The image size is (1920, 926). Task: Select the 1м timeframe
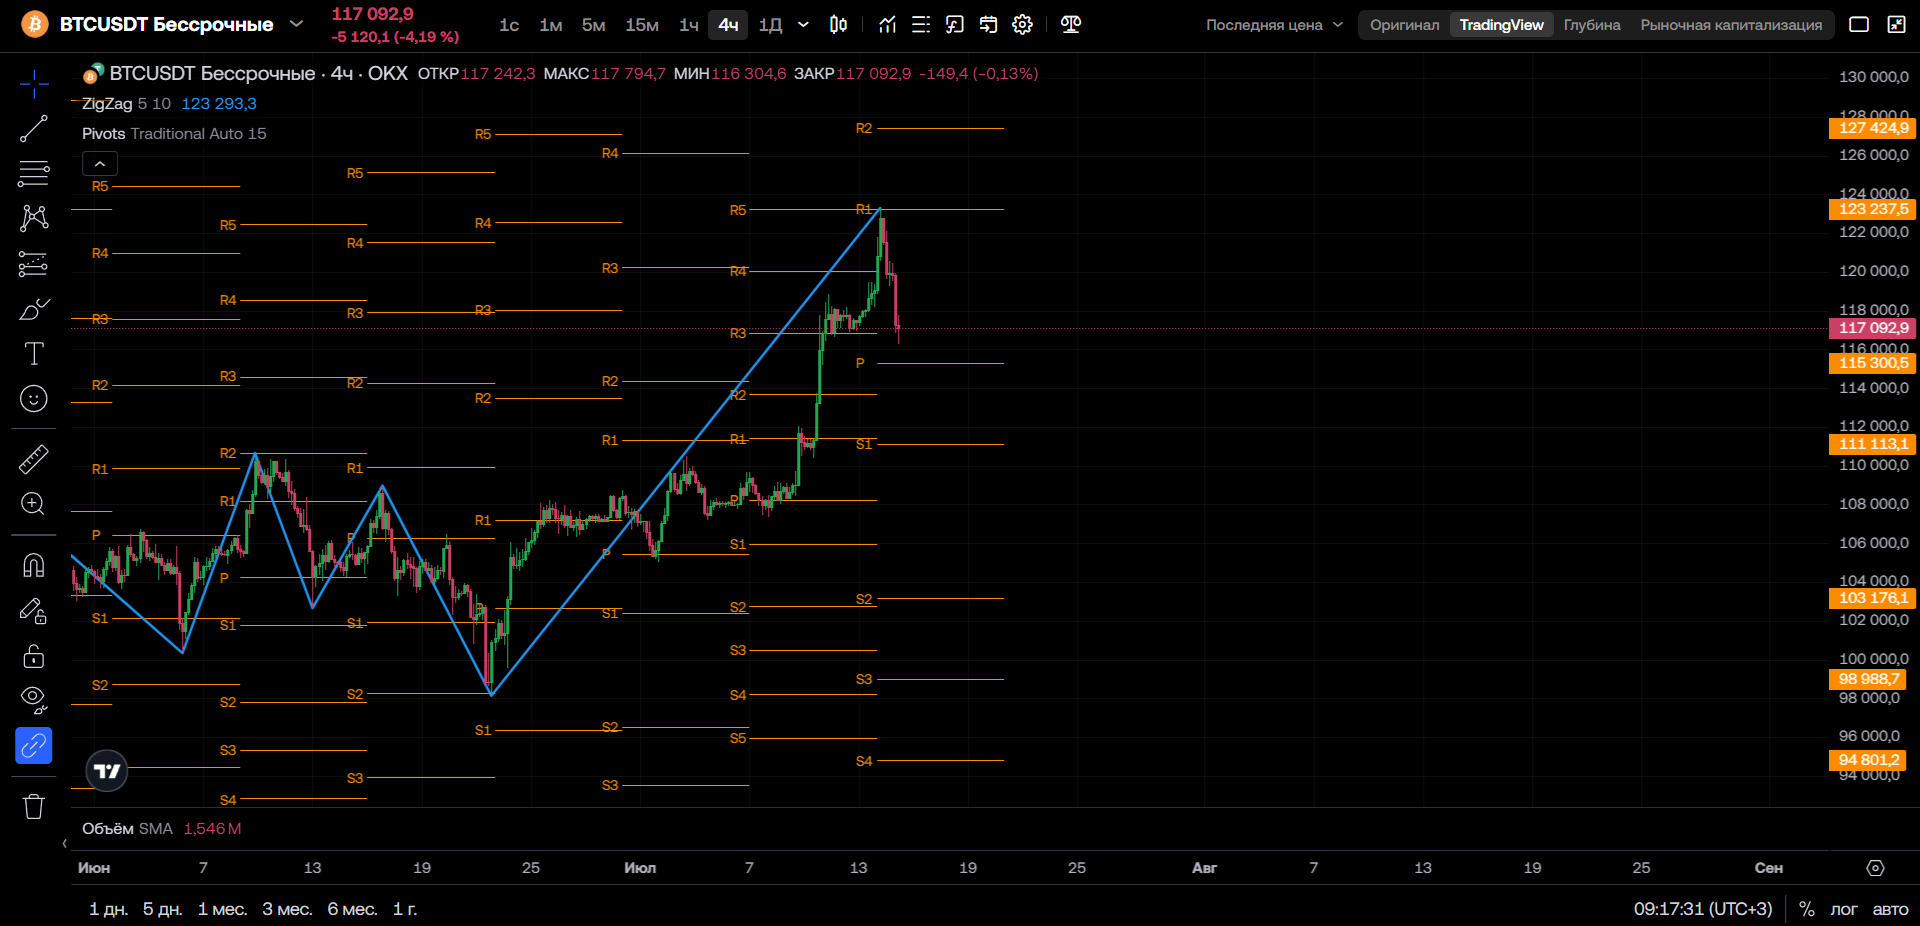coord(551,25)
